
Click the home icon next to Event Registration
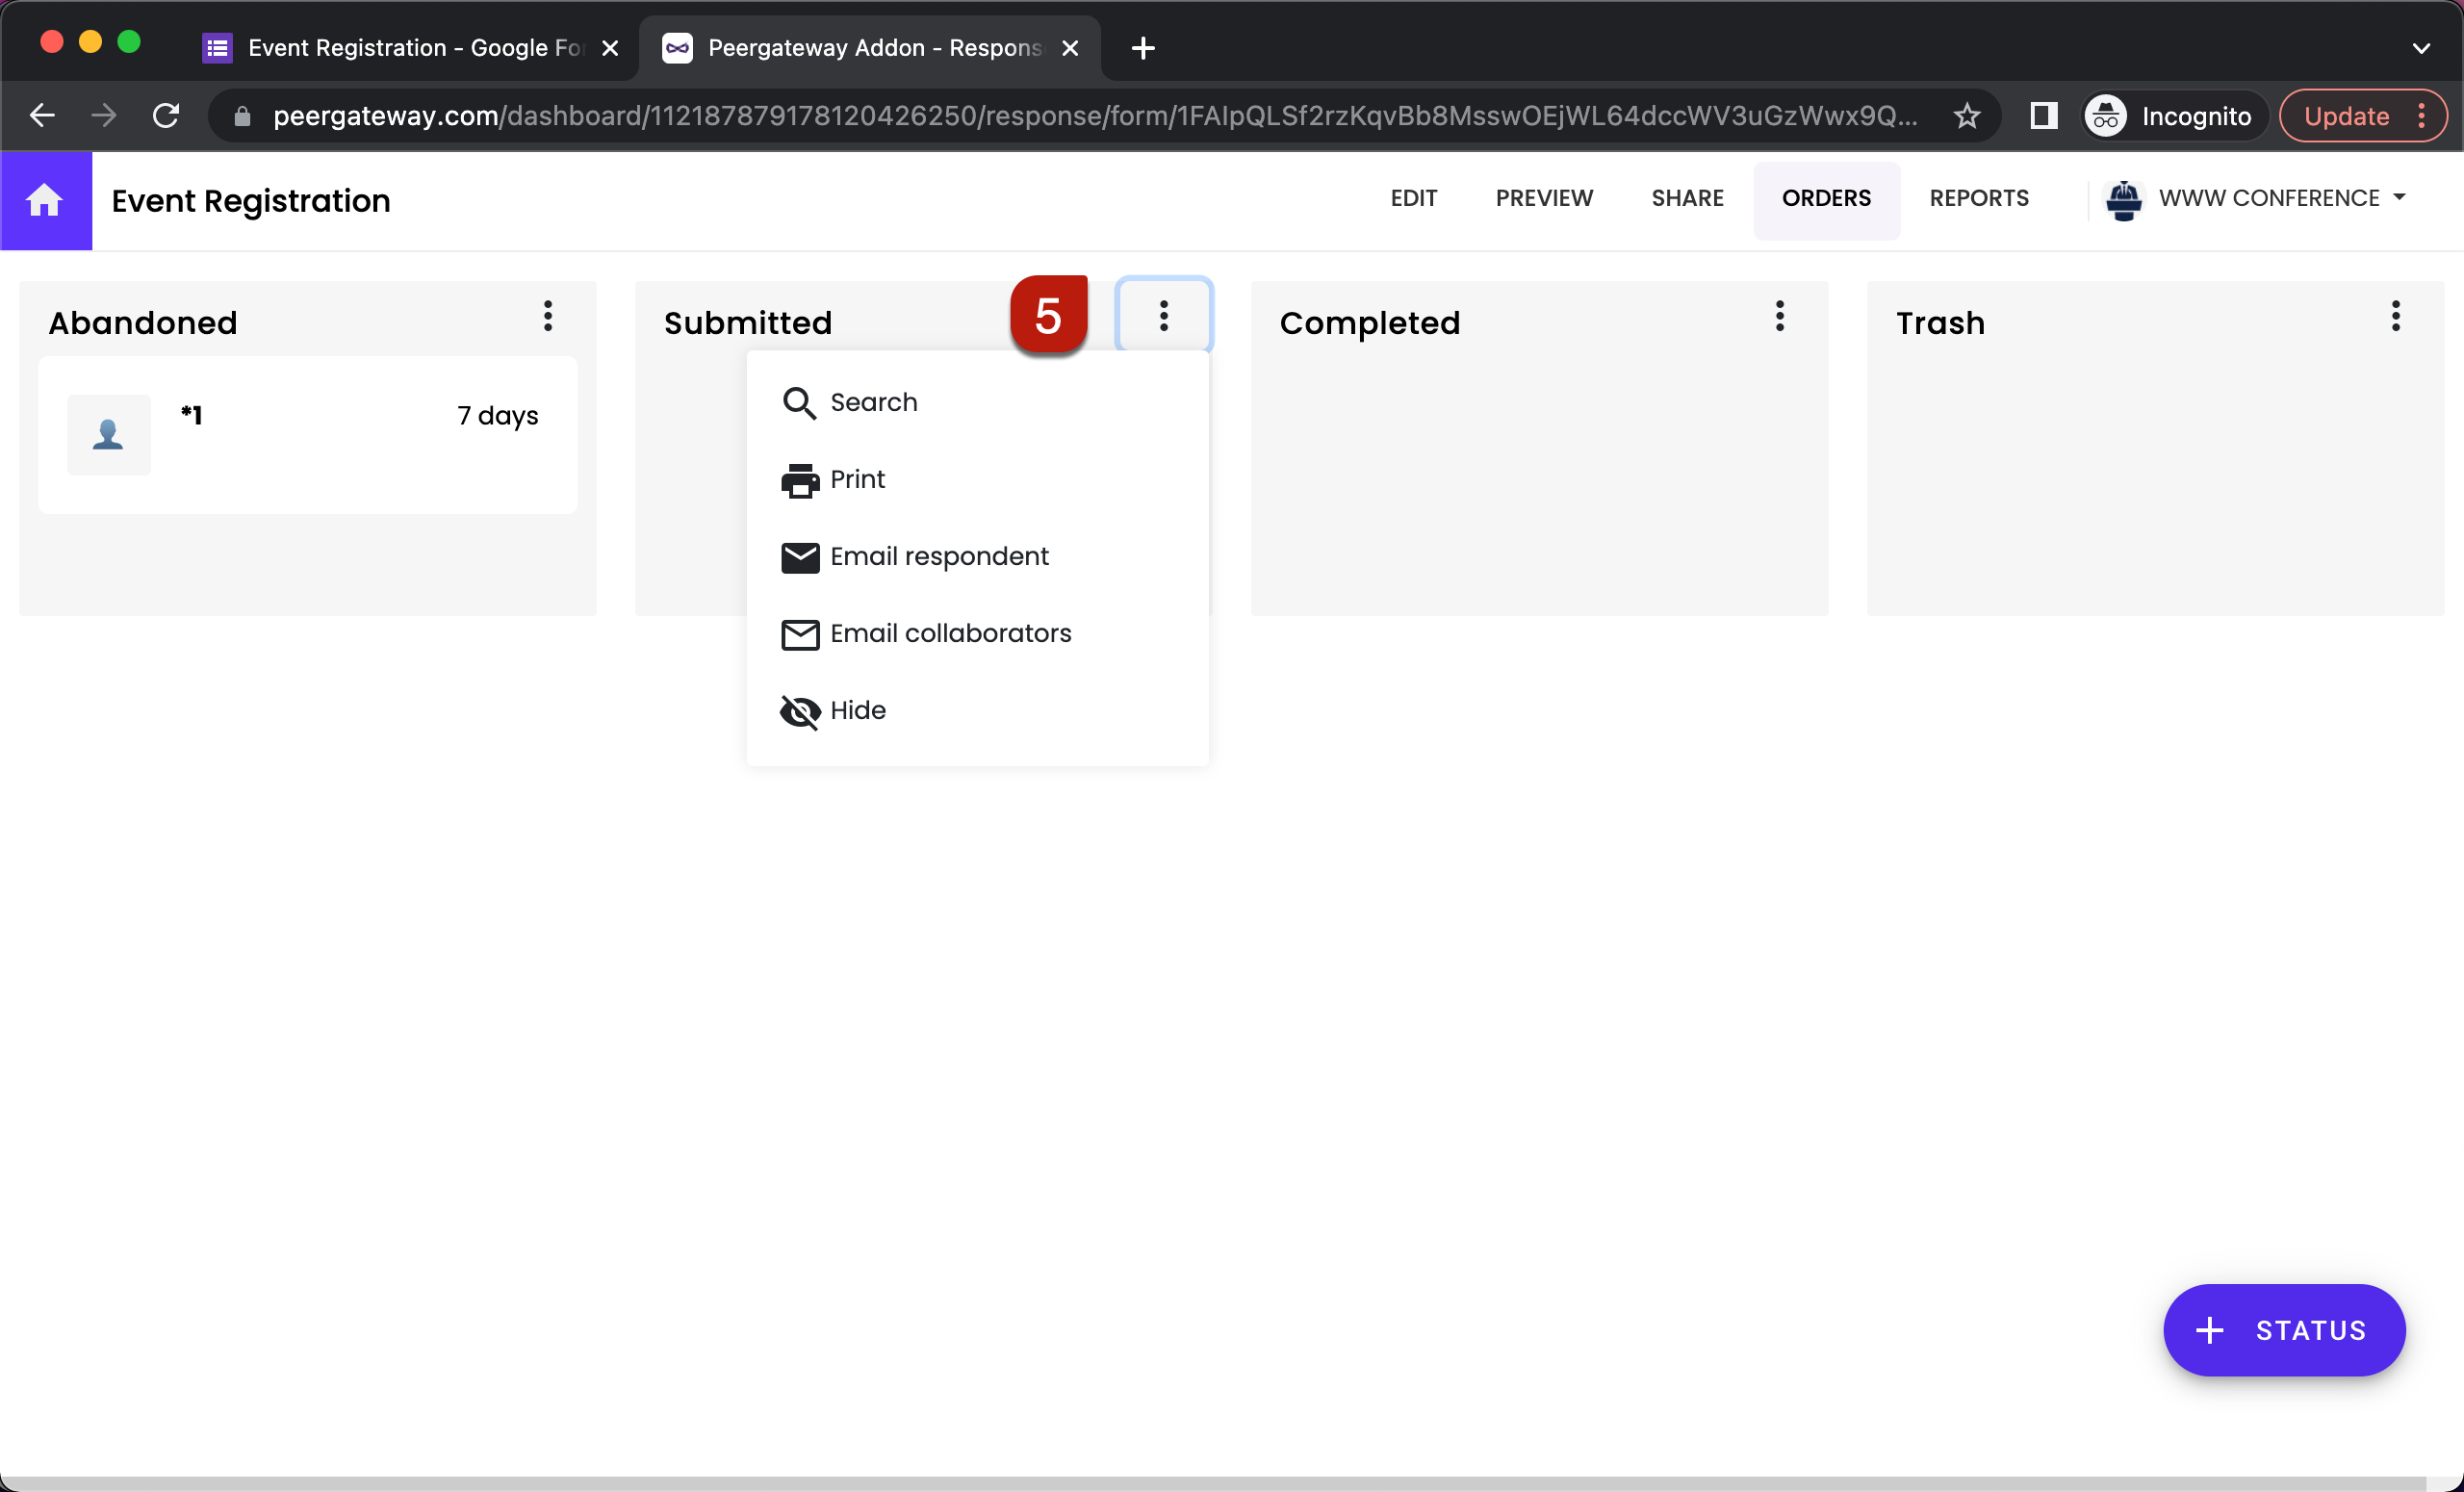coord(45,200)
